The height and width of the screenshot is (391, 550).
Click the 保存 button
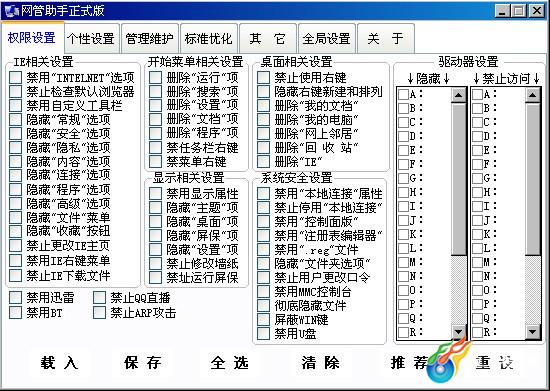[x=142, y=363]
